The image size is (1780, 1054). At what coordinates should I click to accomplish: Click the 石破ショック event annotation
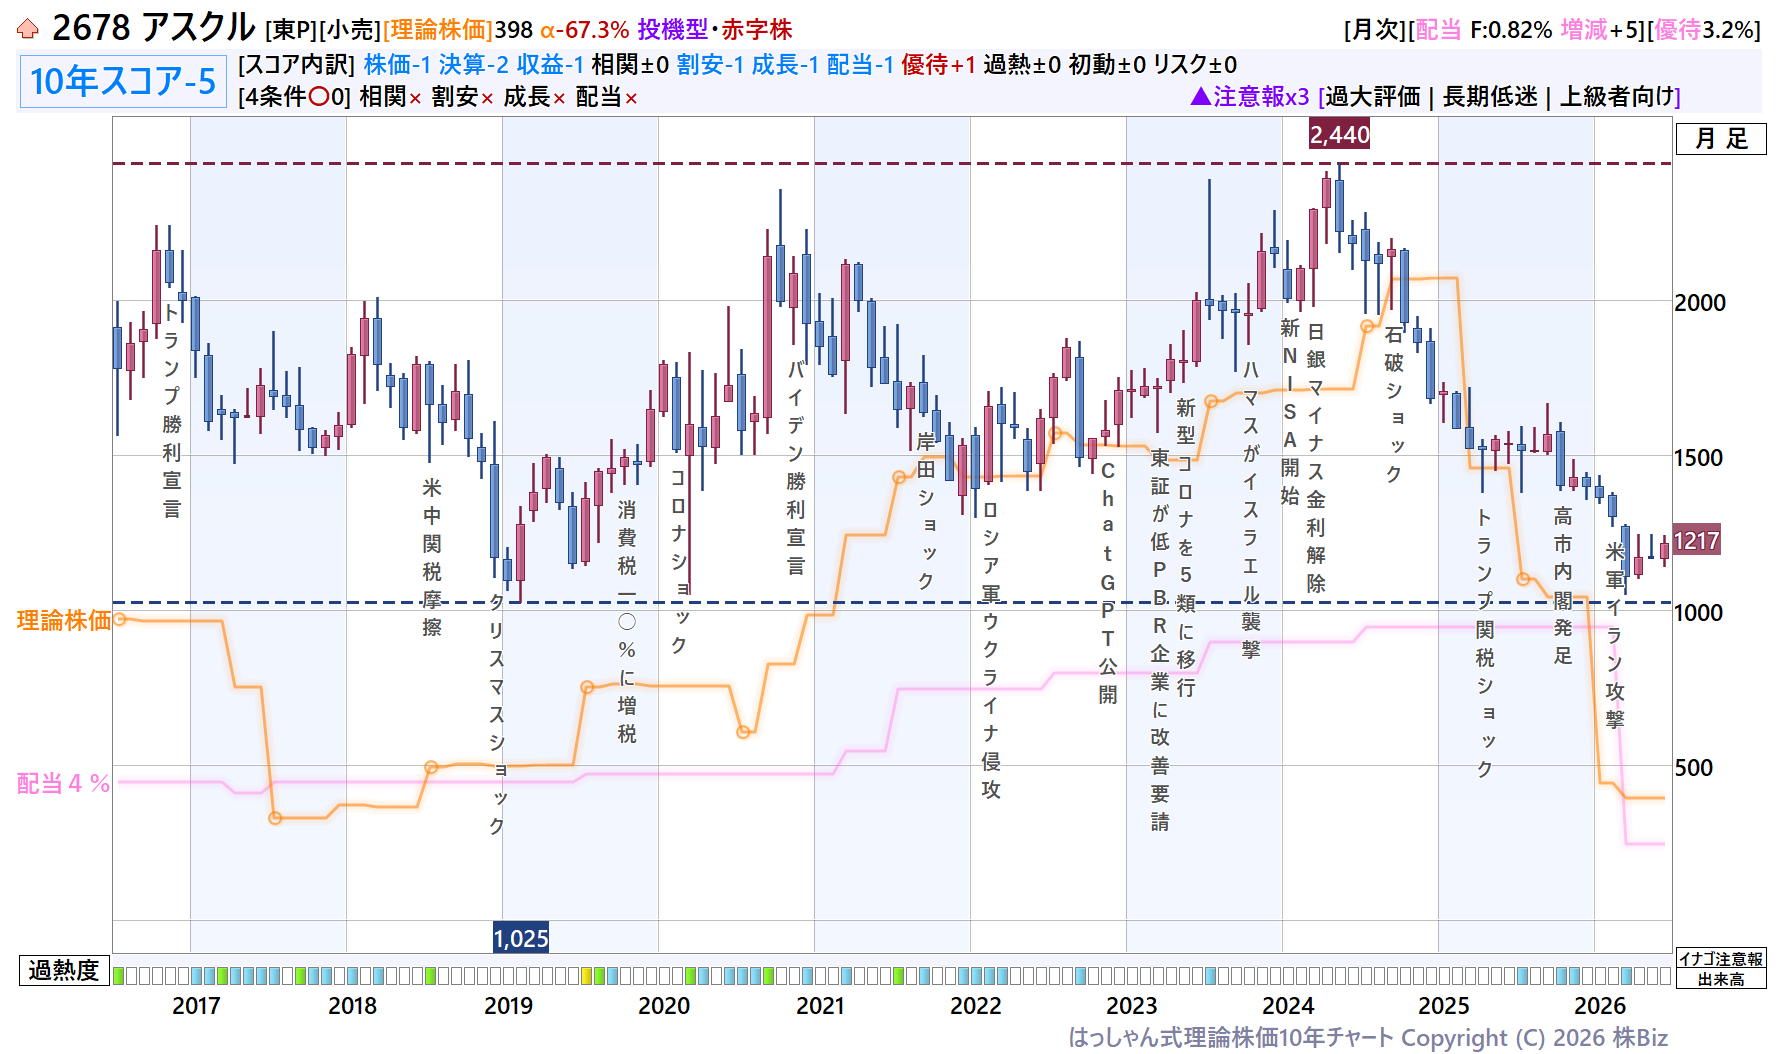[1394, 405]
